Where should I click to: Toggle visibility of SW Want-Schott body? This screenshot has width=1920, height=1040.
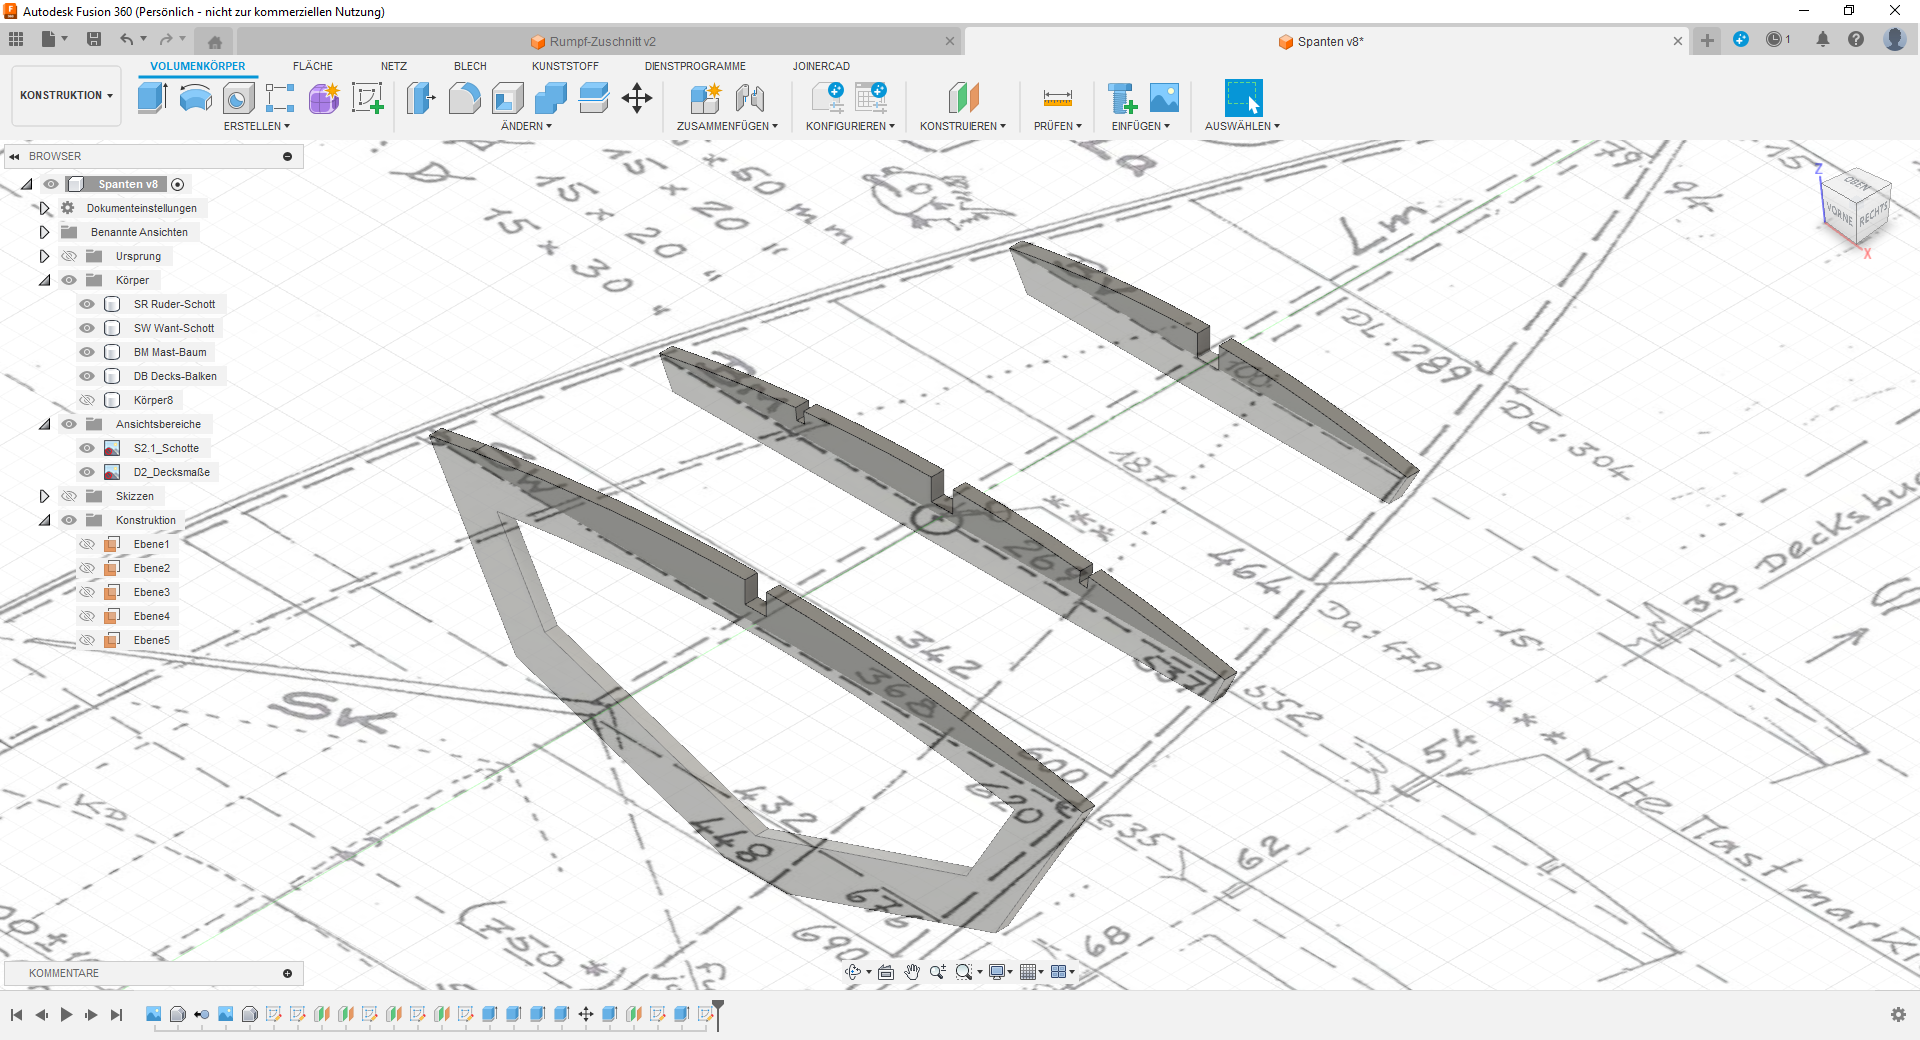click(x=87, y=328)
